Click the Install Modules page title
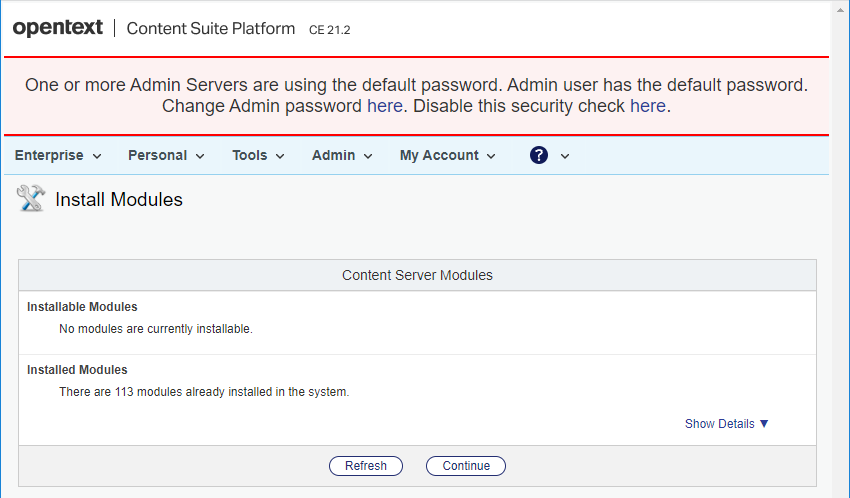This screenshot has height=498, width=850. [x=119, y=199]
